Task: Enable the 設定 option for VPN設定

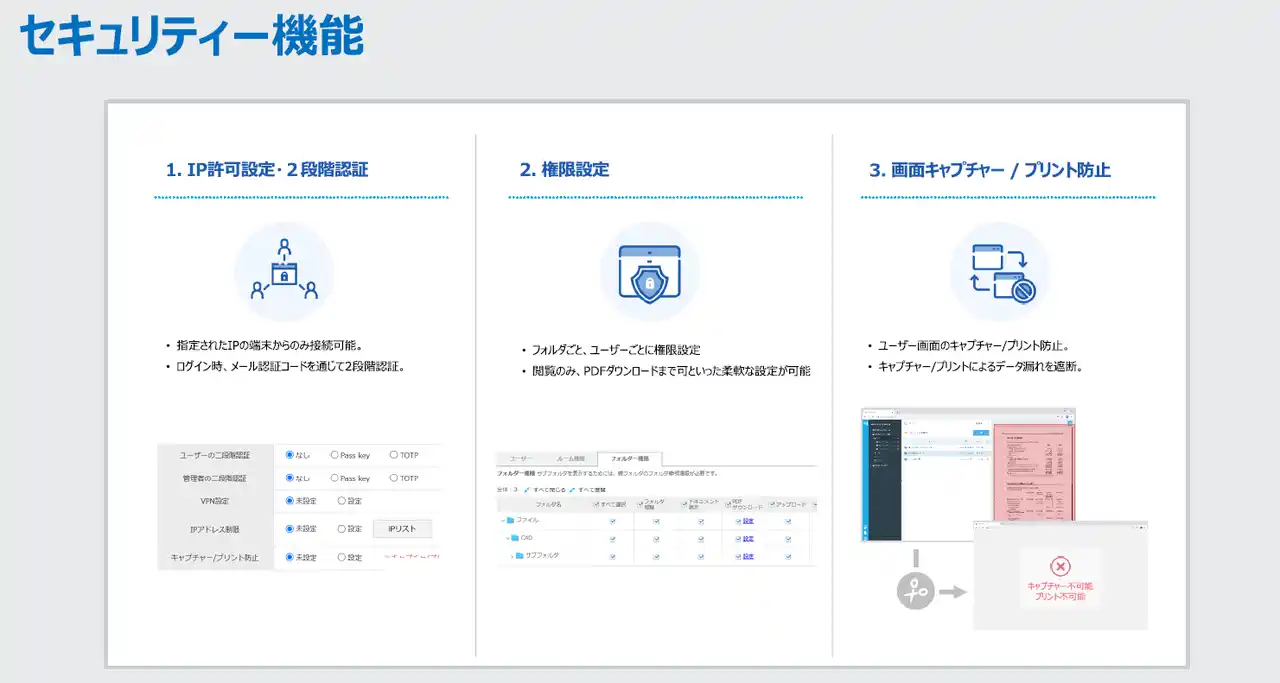Action: pyautogui.click(x=342, y=501)
